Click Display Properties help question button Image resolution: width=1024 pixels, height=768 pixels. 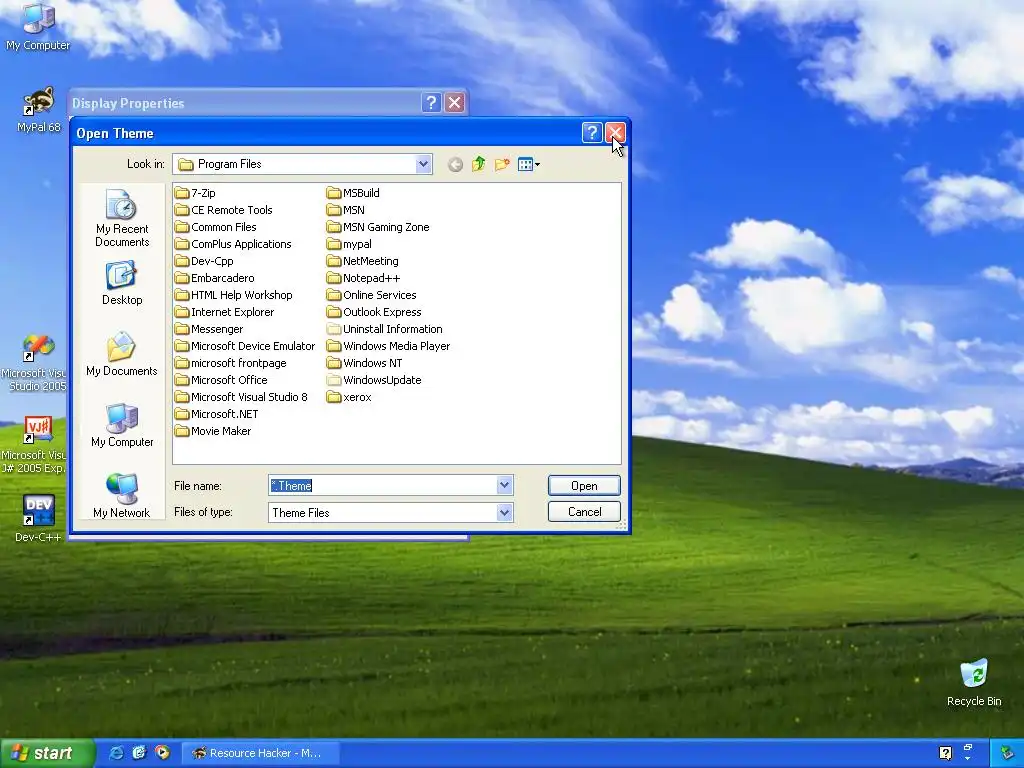[x=431, y=103]
